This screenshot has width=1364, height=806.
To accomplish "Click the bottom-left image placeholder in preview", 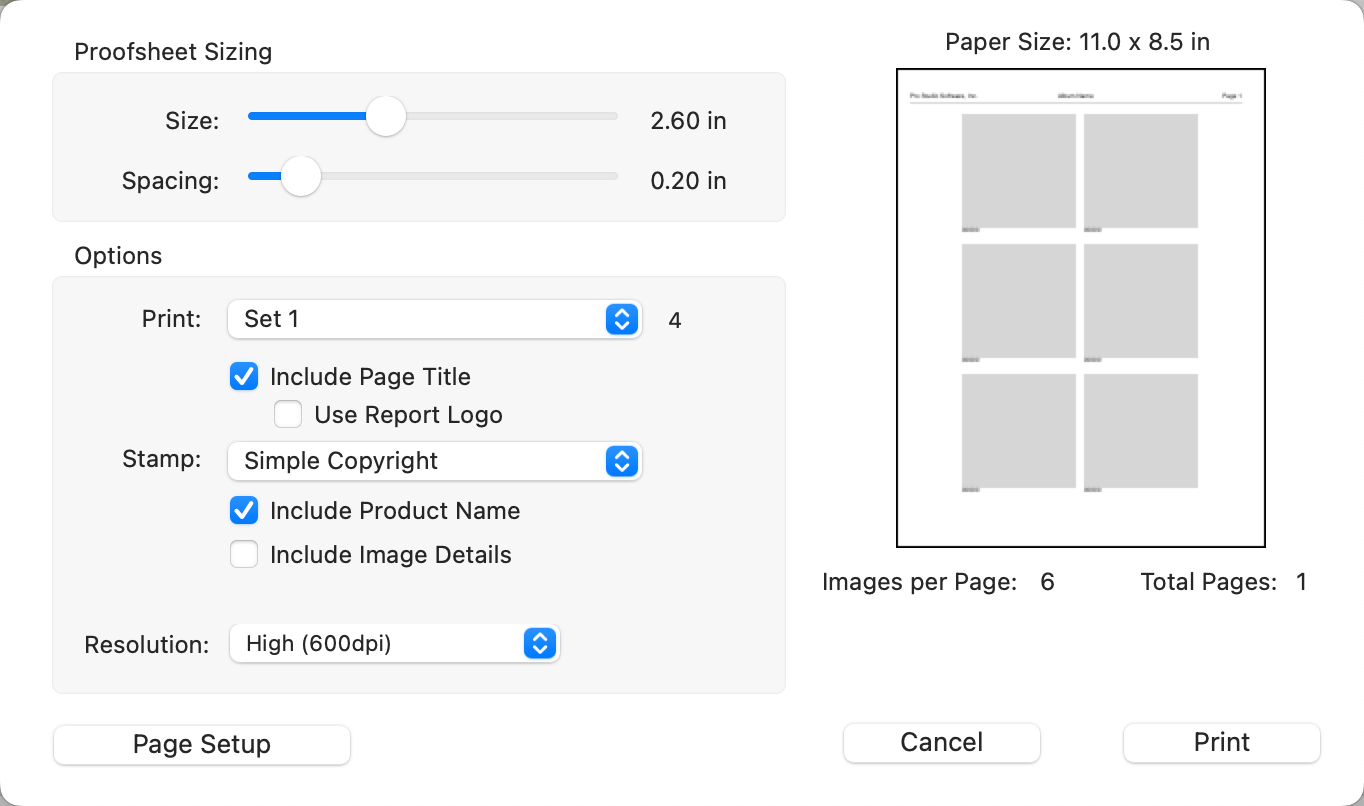I will pos(1019,430).
